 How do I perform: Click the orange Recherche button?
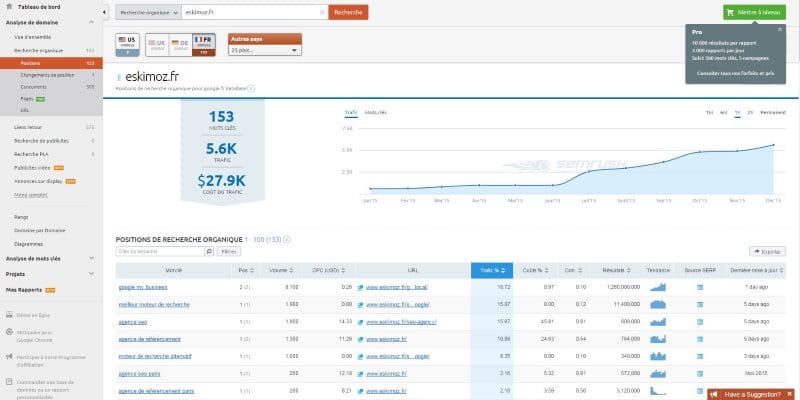coord(348,12)
